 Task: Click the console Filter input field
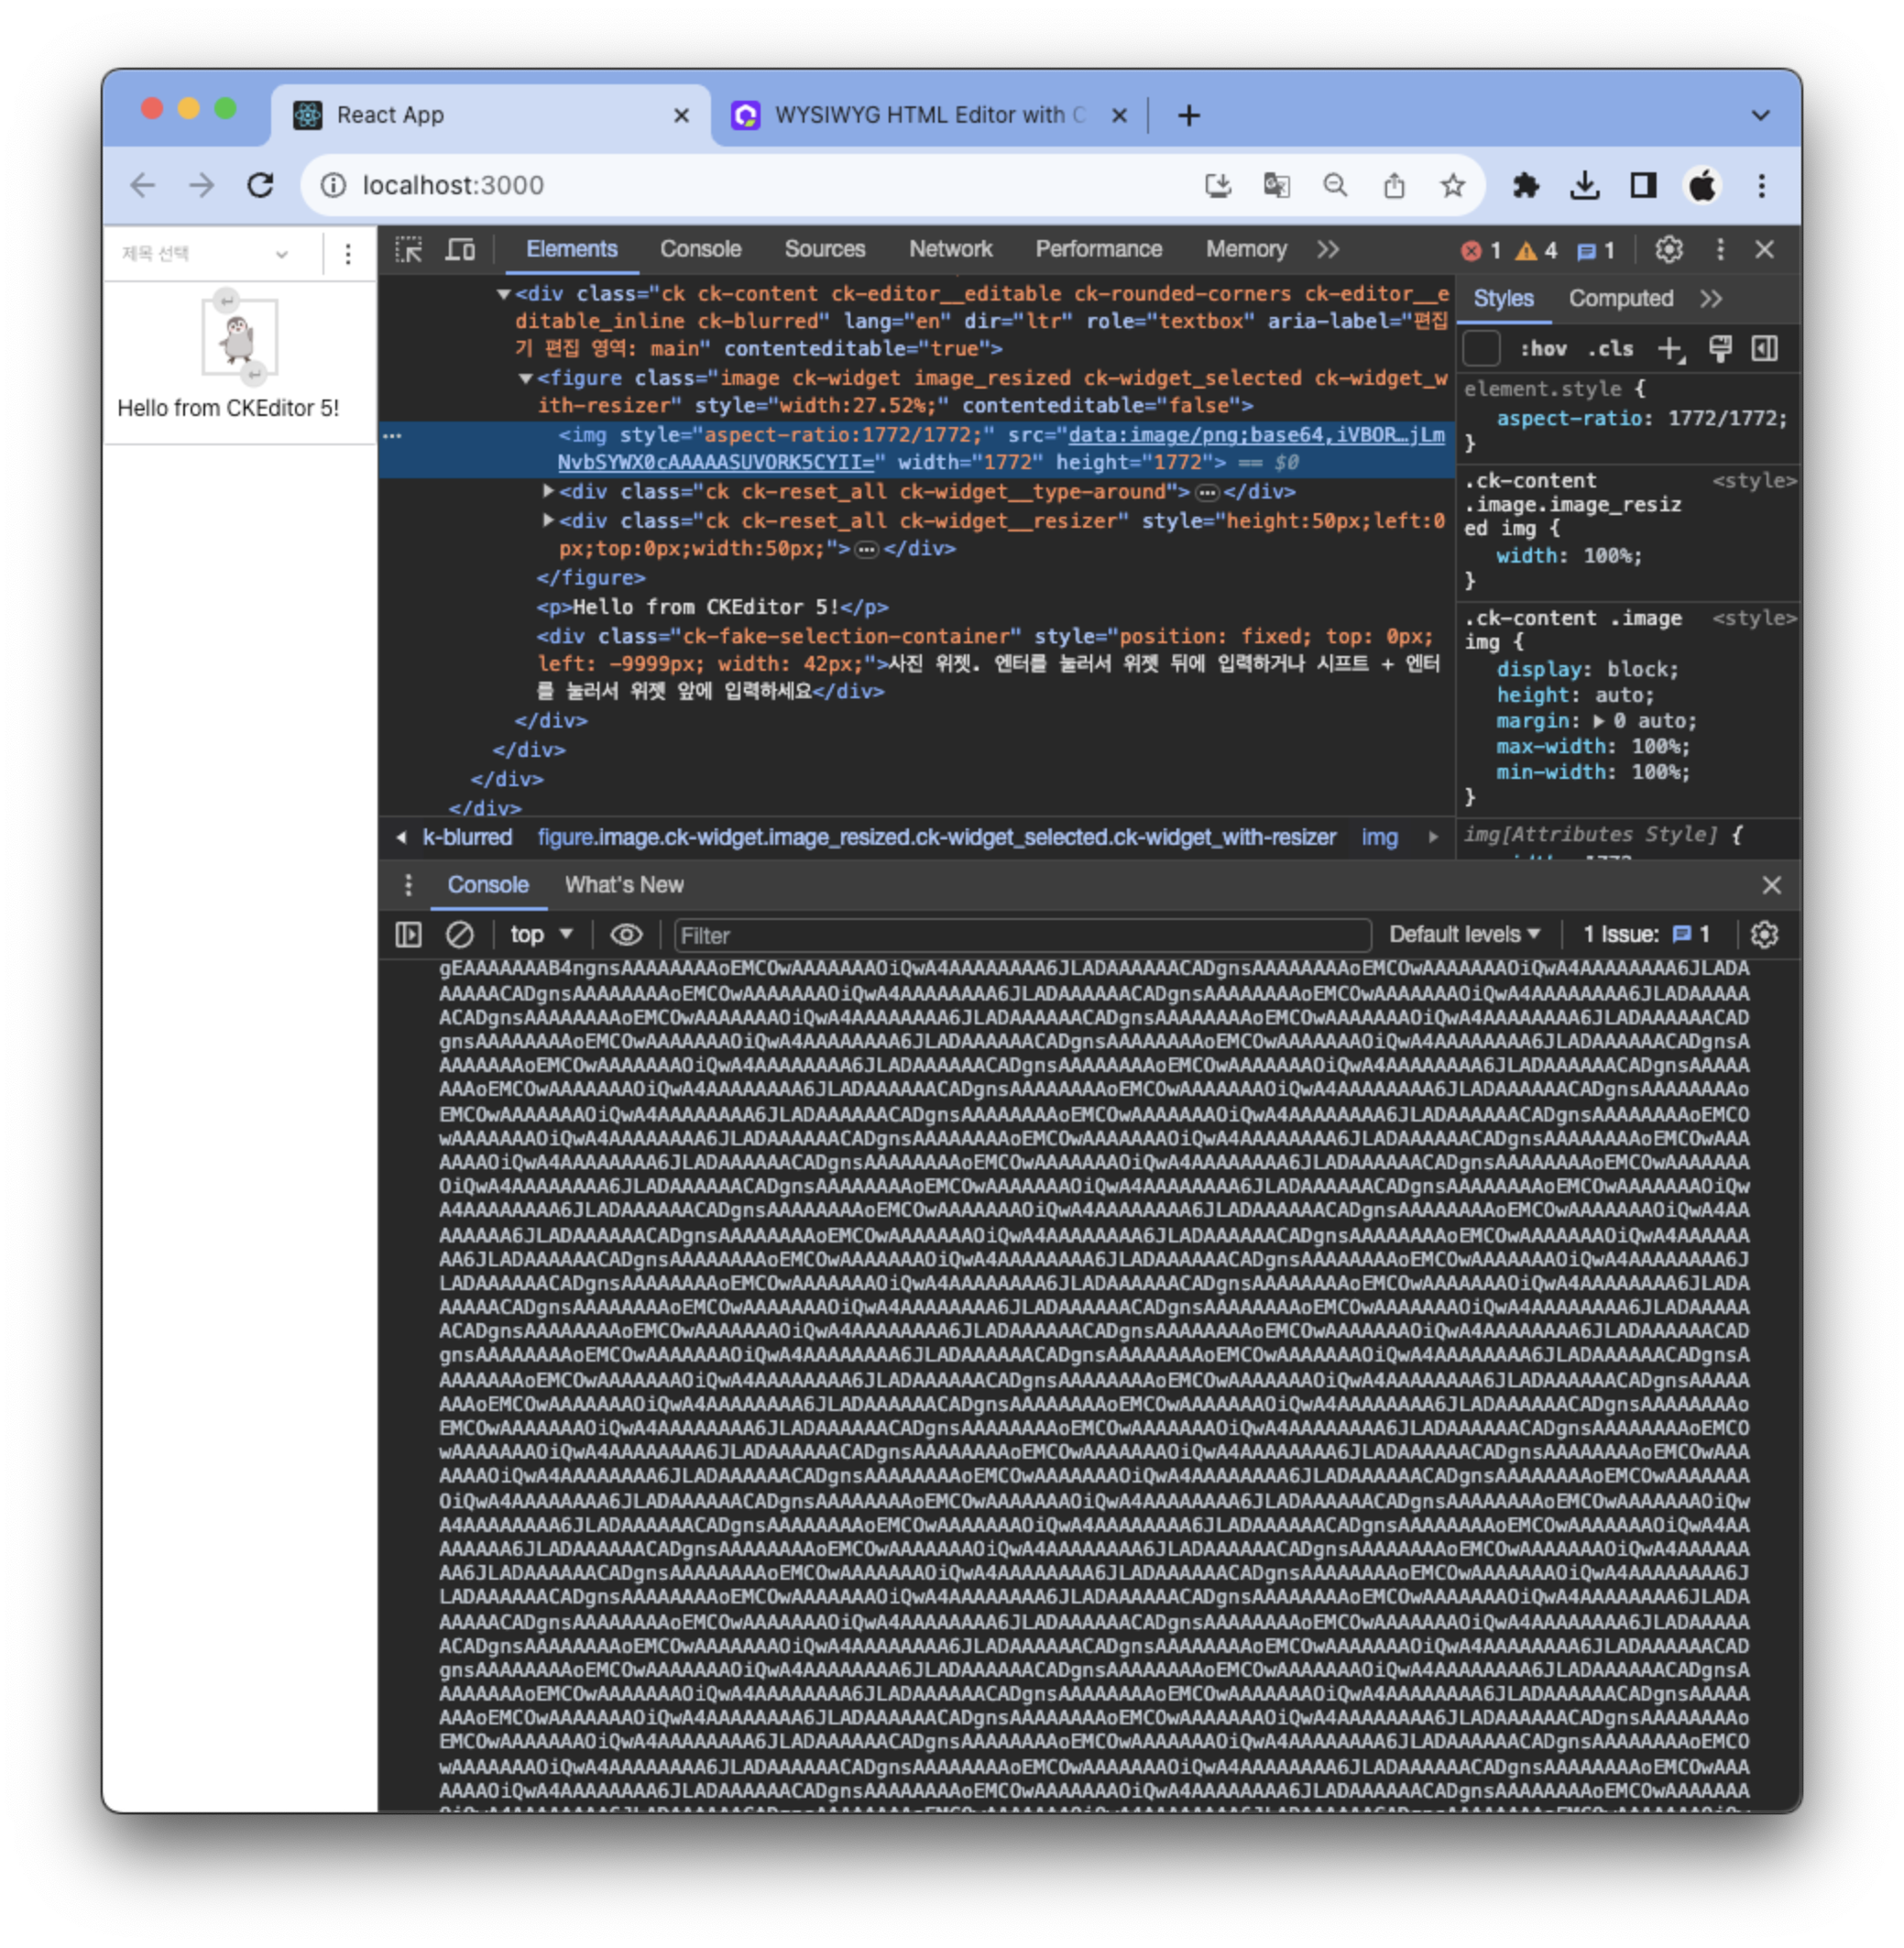click(x=1020, y=935)
